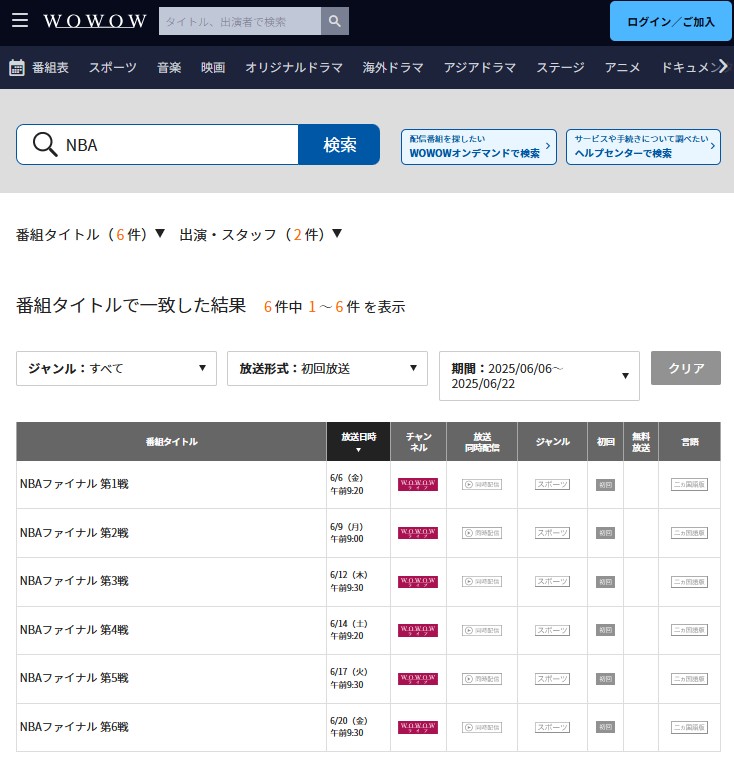Open NBAファイナル 第2戦 program title
This screenshot has height=770, width=734.
[74, 533]
